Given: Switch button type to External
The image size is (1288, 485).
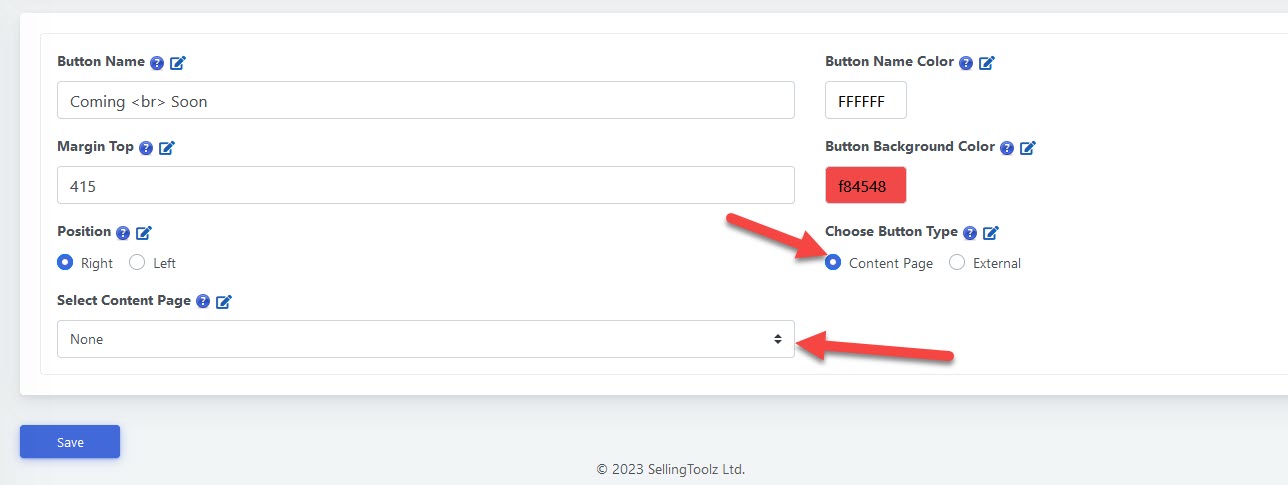Looking at the screenshot, I should coord(957,263).
